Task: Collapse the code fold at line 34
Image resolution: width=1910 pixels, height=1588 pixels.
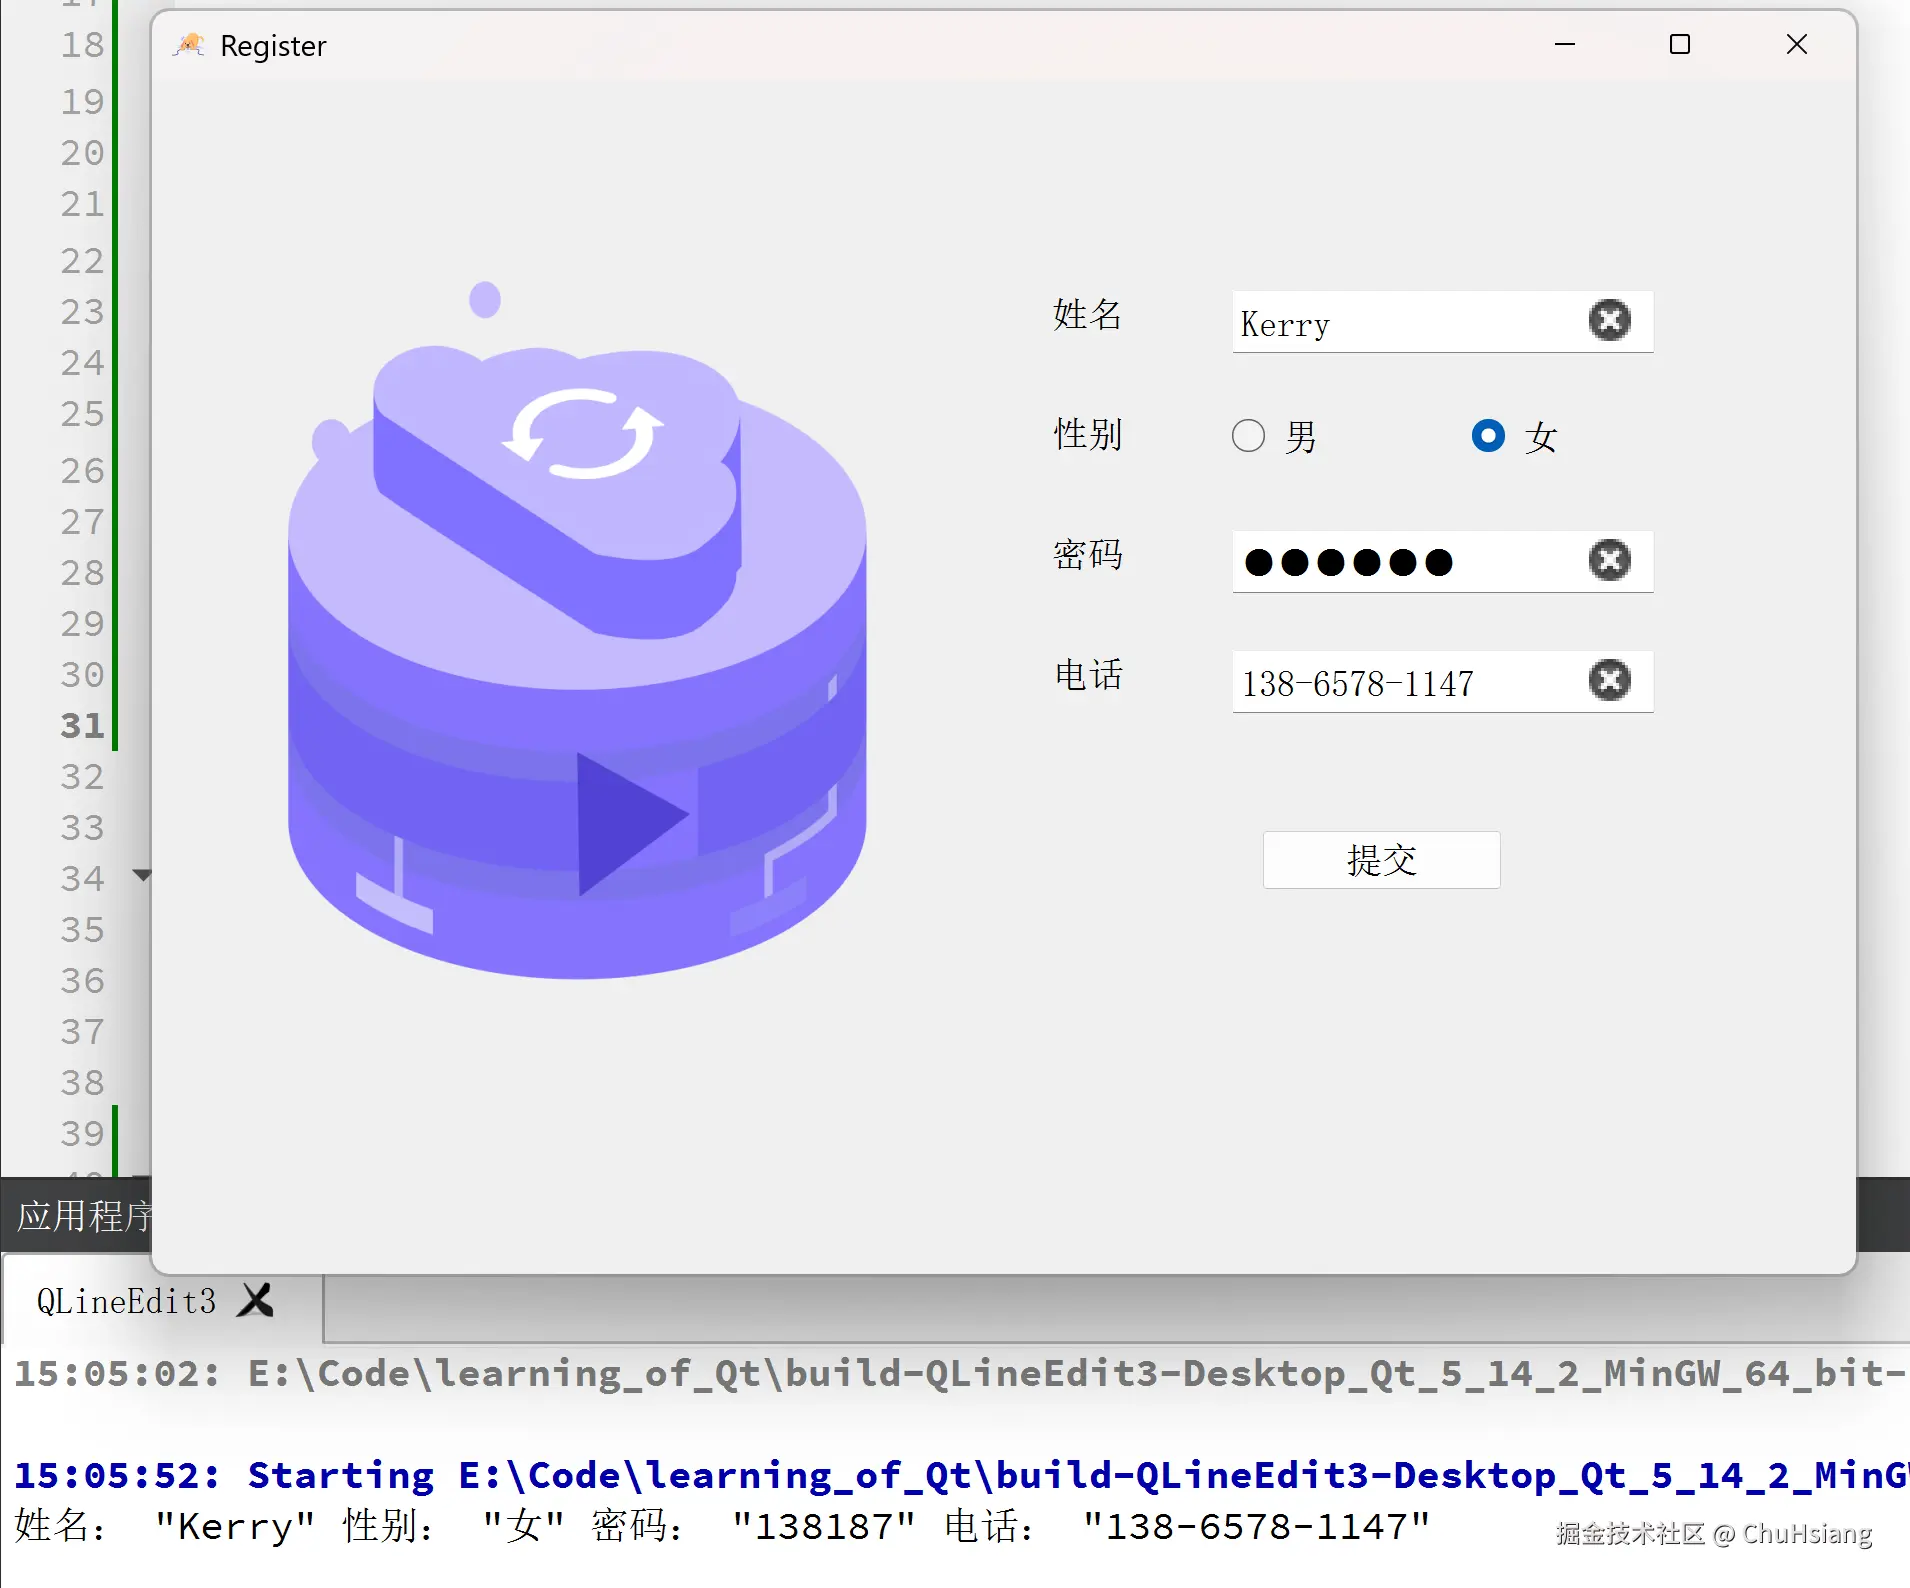Action: click(142, 876)
